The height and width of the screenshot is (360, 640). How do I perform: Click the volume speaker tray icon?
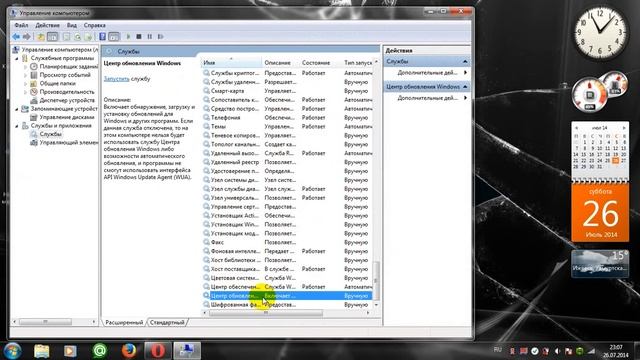[x=557, y=351]
